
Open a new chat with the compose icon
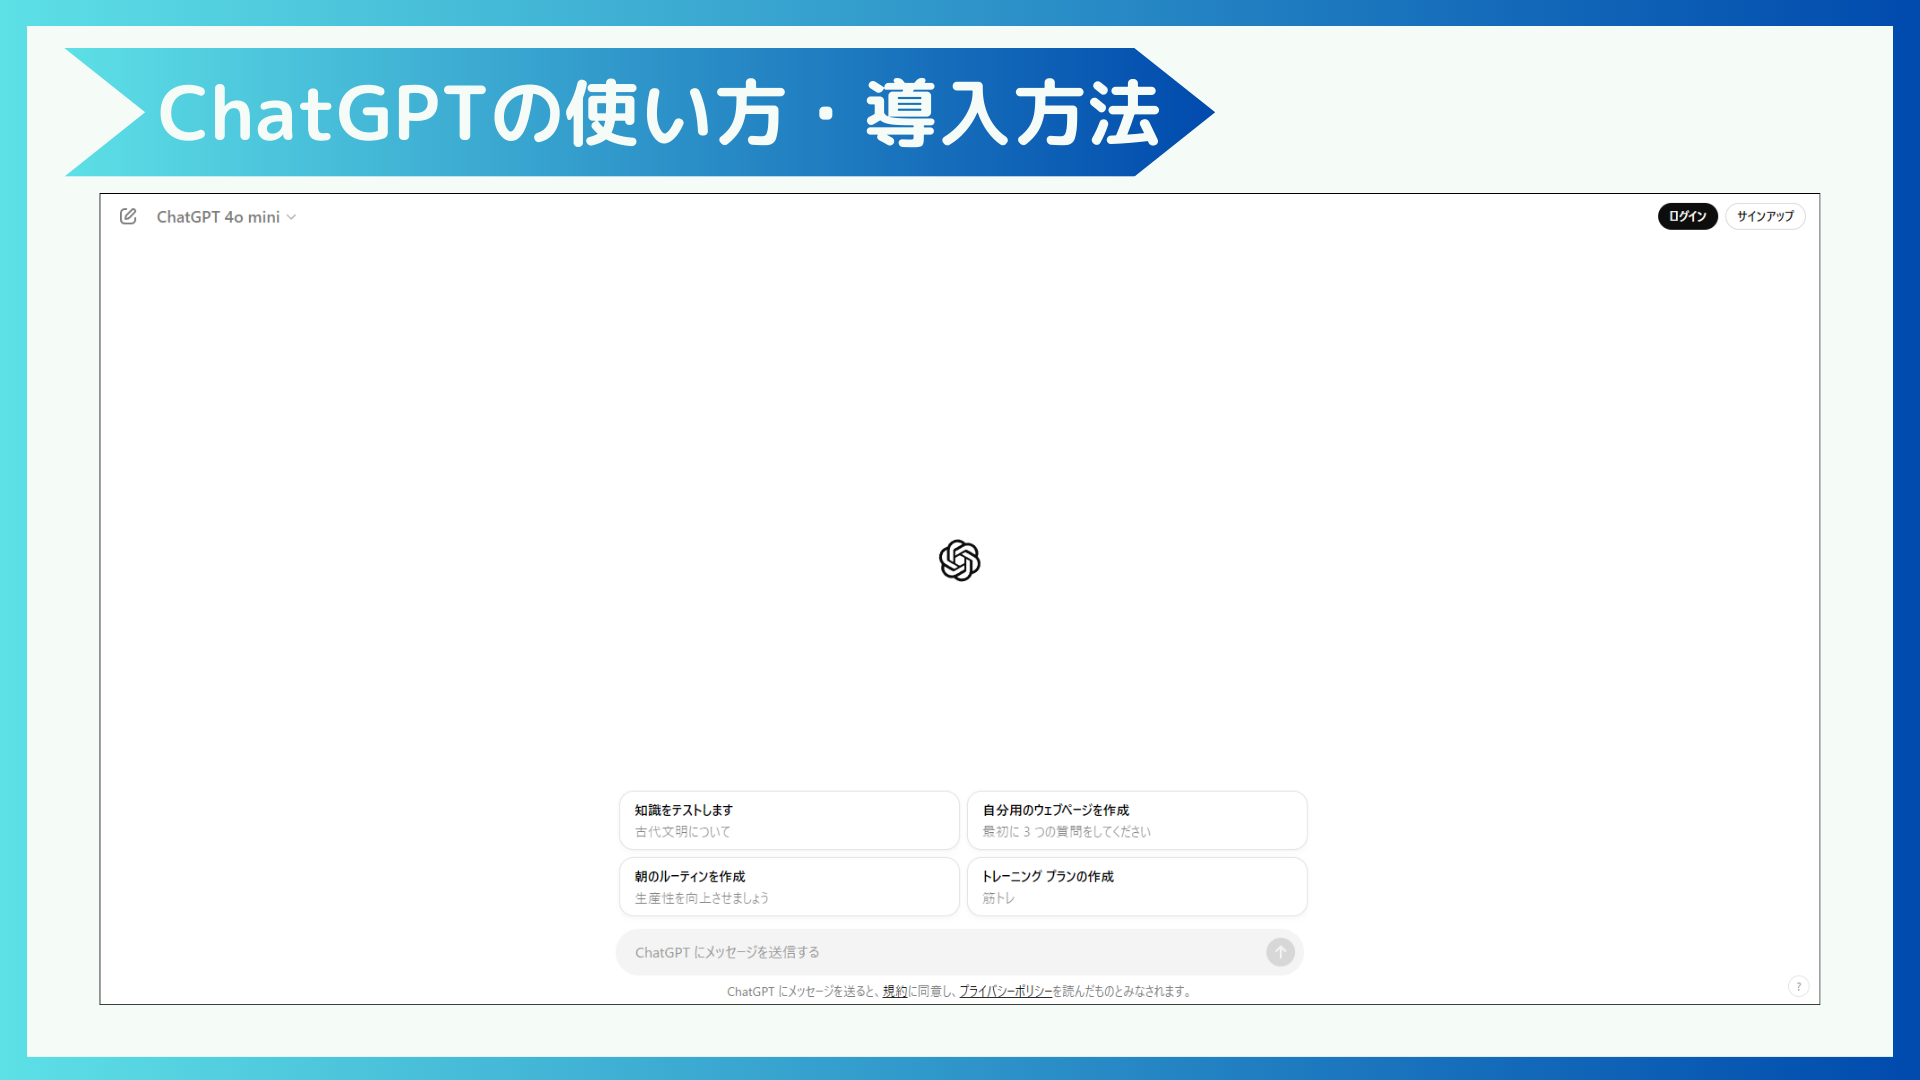pyautogui.click(x=128, y=216)
